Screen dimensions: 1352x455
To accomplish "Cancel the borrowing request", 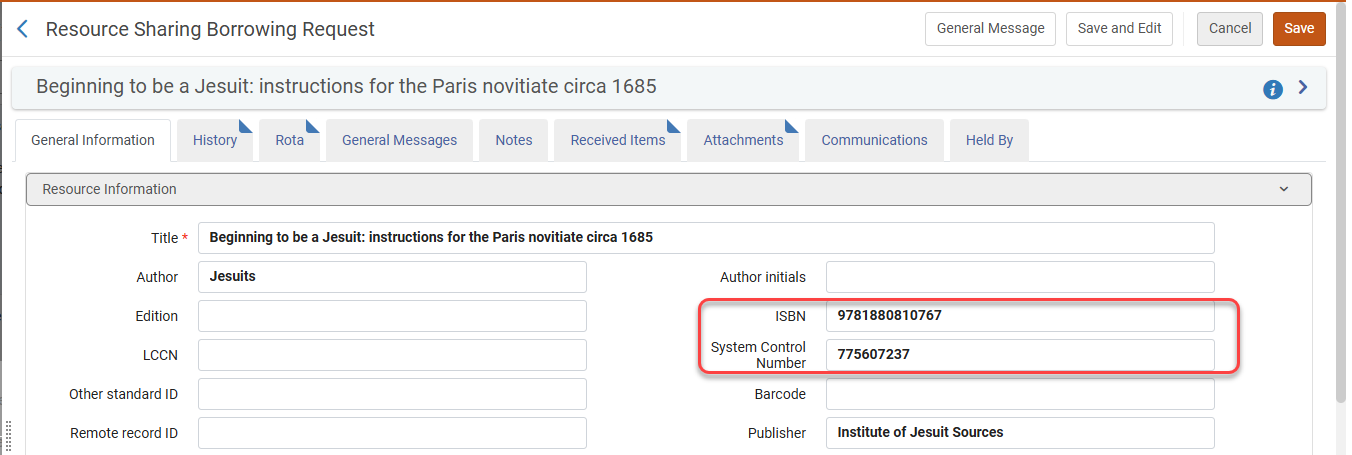I will point(1229,29).
